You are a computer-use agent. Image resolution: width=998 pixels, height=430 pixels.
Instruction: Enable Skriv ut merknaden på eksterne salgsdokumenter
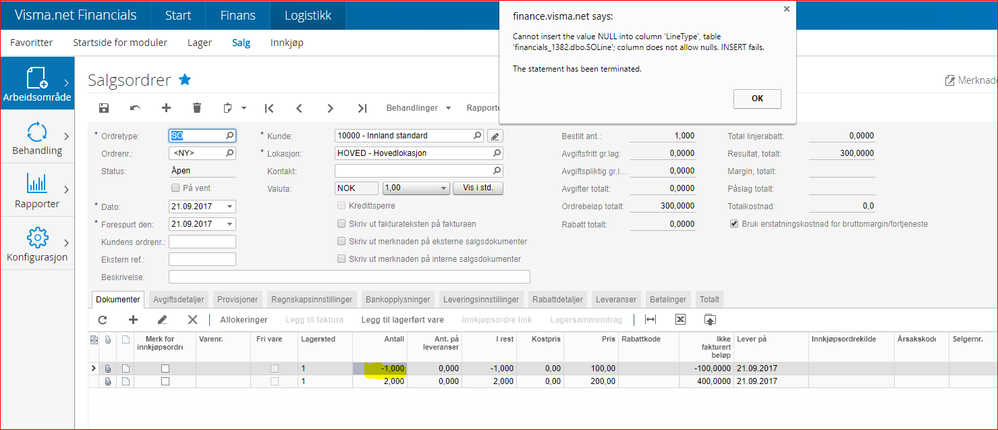coord(342,242)
